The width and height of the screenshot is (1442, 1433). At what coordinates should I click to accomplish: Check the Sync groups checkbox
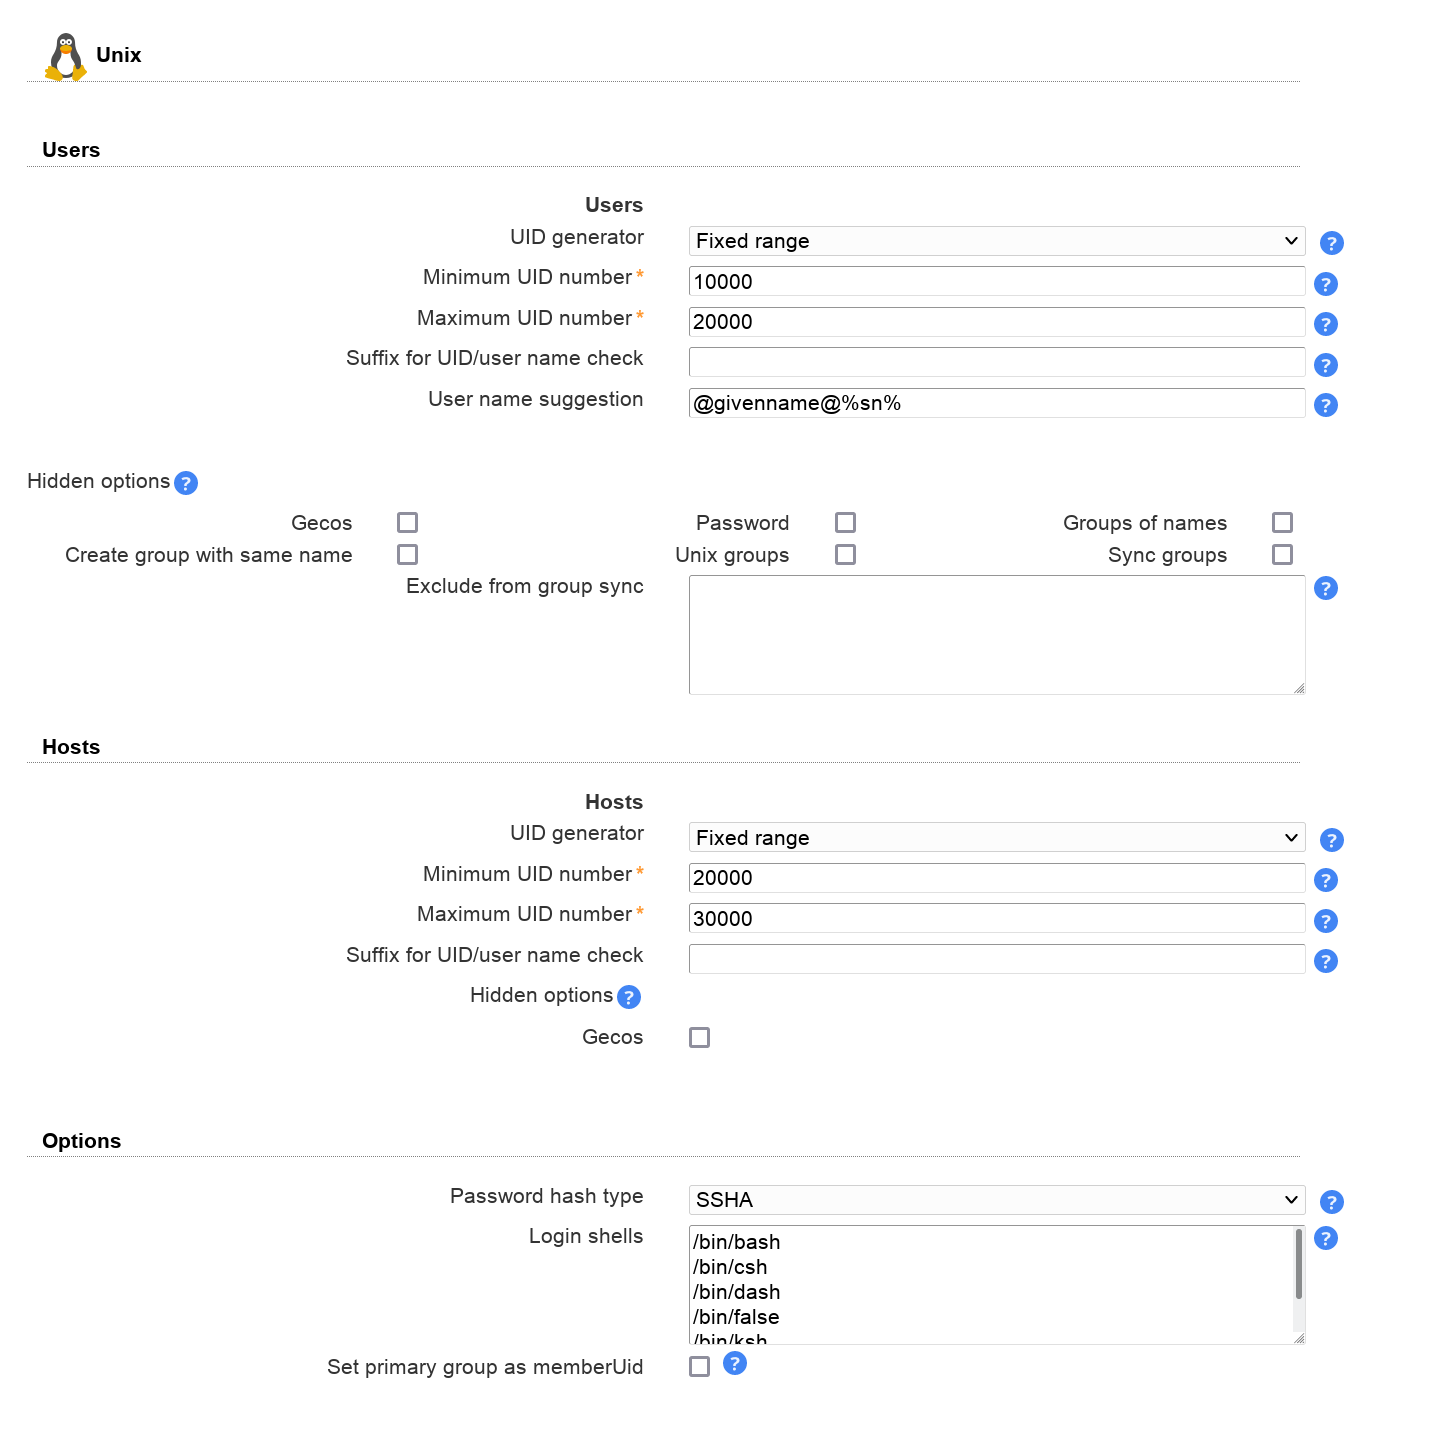(1282, 555)
